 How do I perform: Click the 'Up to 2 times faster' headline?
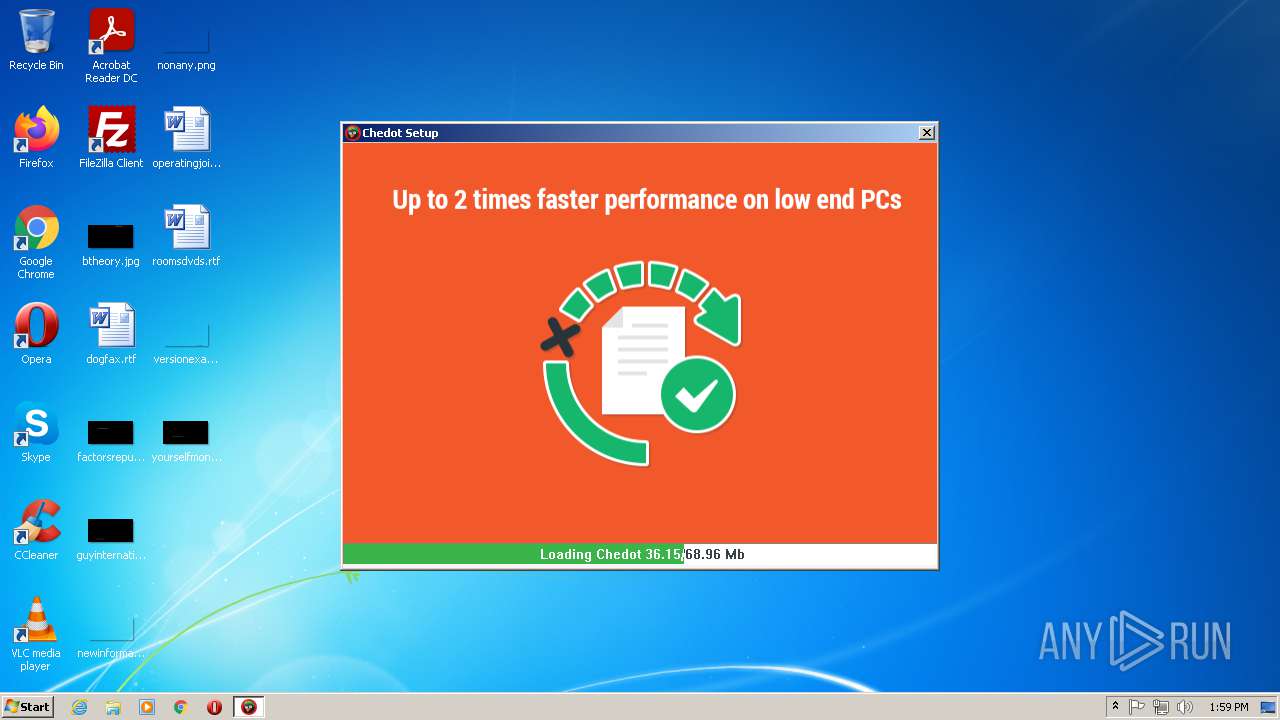click(647, 199)
